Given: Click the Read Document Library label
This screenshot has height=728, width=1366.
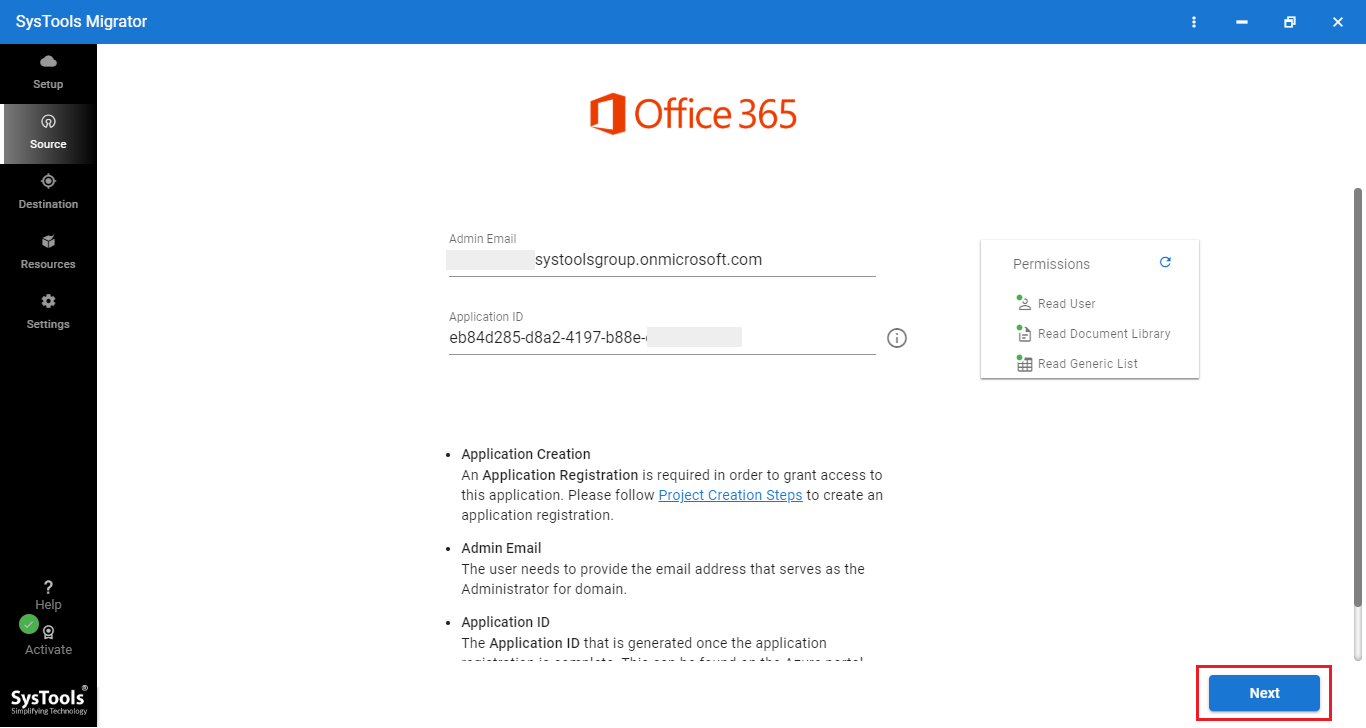Looking at the screenshot, I should coord(1104,334).
